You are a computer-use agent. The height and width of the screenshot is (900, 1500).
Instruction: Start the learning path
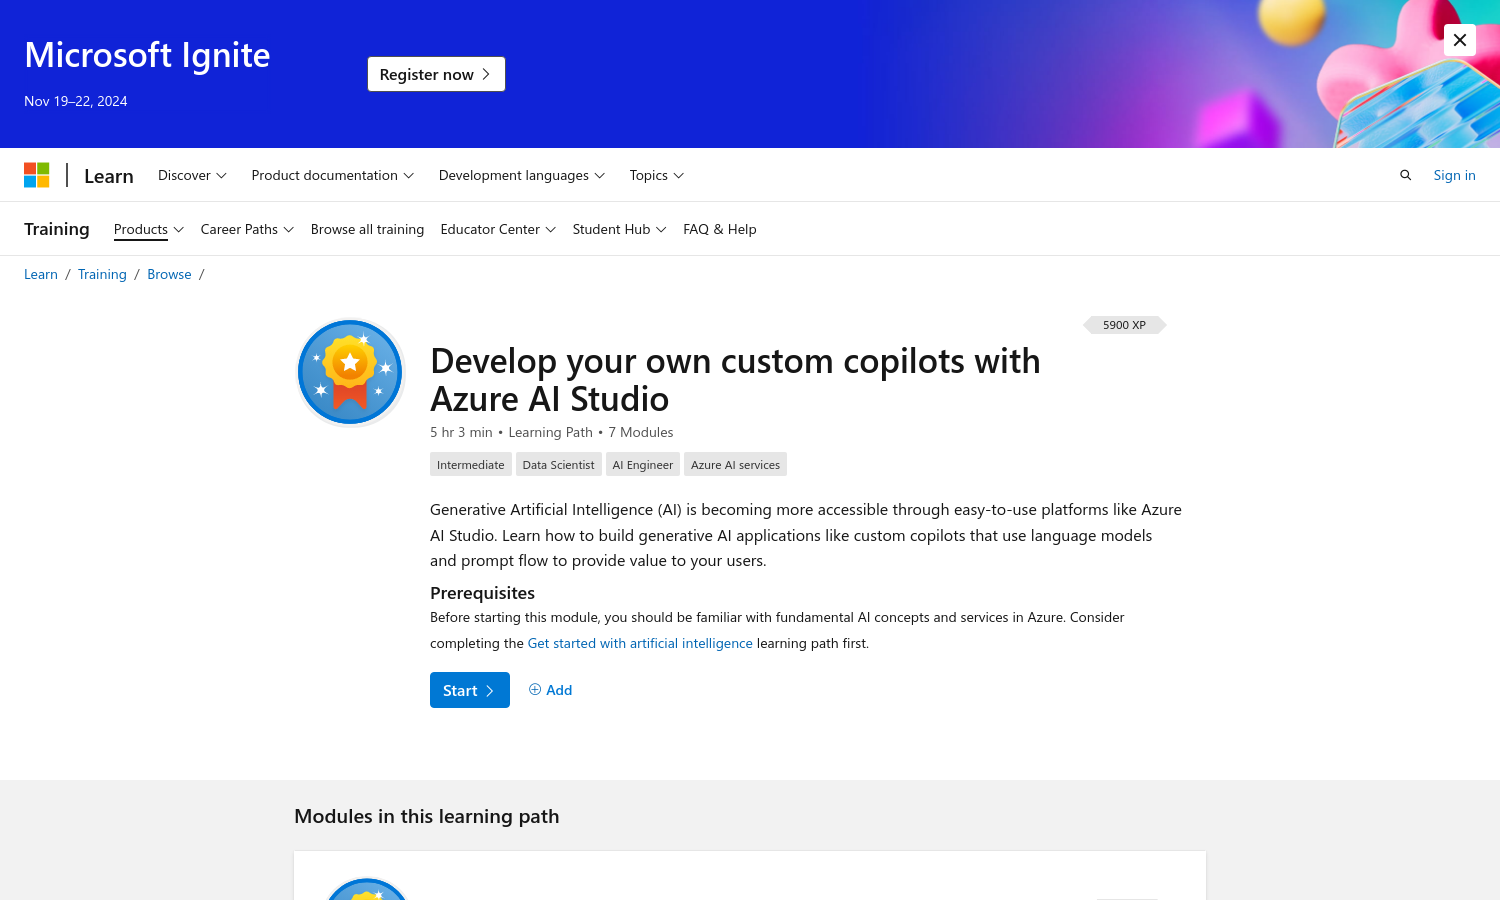pos(469,690)
